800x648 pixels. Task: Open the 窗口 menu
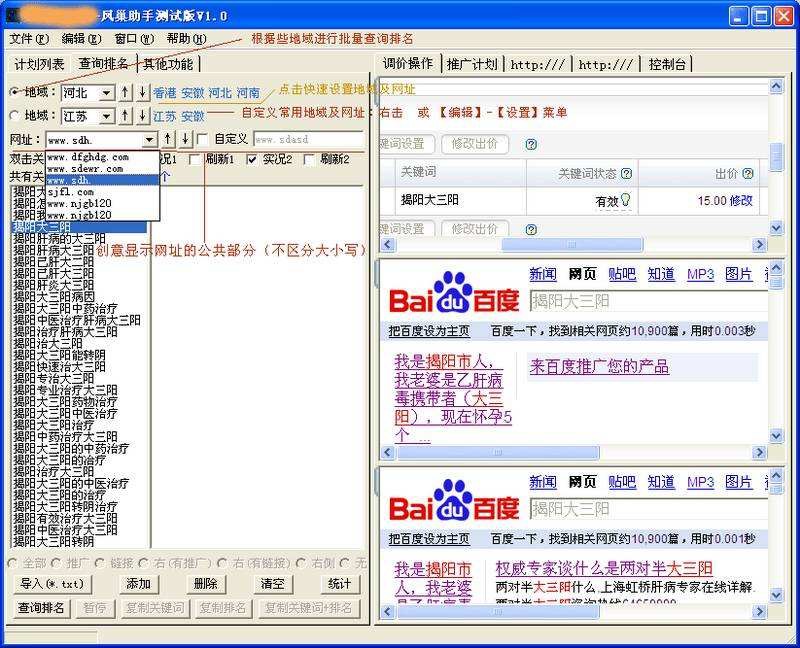[x=134, y=39]
